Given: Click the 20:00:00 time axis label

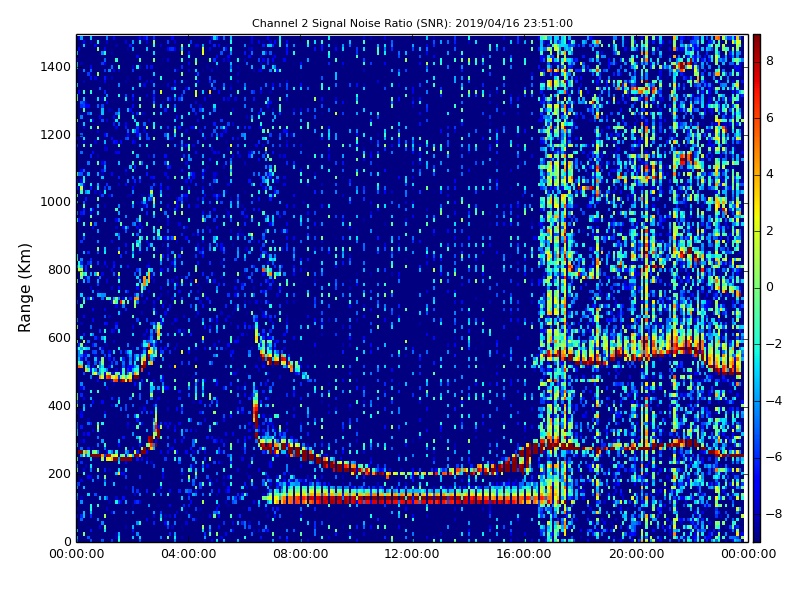Looking at the screenshot, I should coord(636,554).
